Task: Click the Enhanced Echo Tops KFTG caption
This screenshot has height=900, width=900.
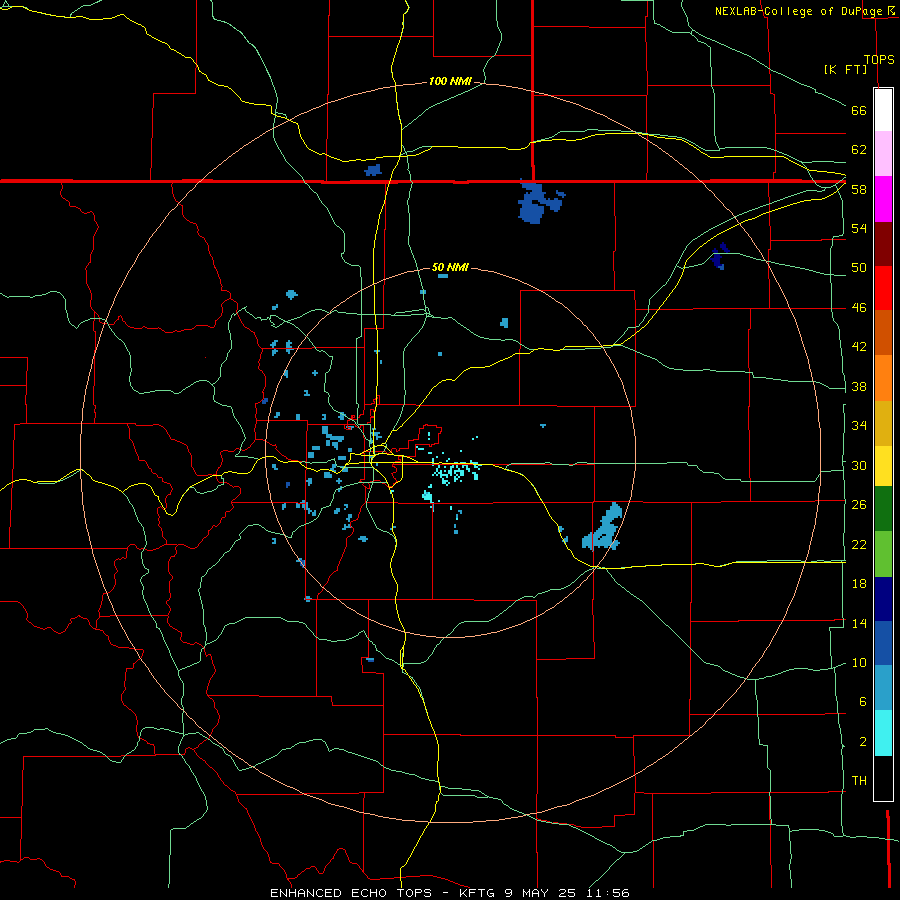Action: 449,893
